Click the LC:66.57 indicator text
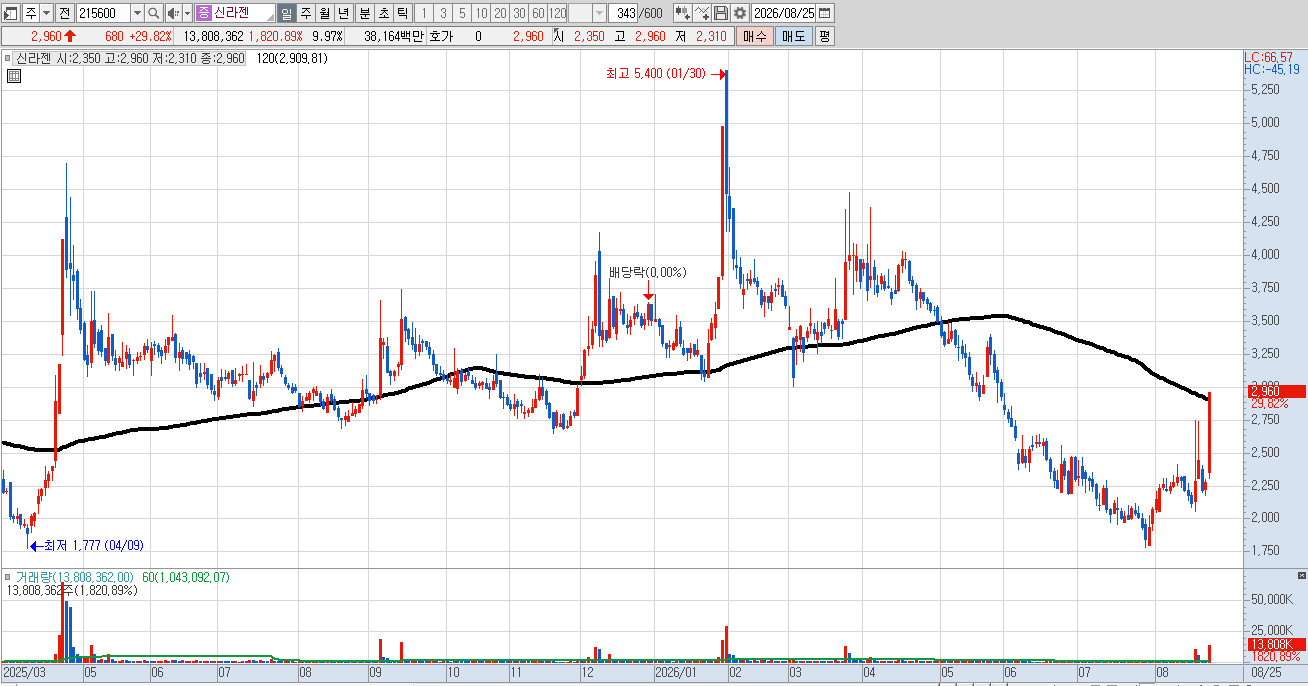This screenshot has height=686, width=1308. pos(1269,58)
